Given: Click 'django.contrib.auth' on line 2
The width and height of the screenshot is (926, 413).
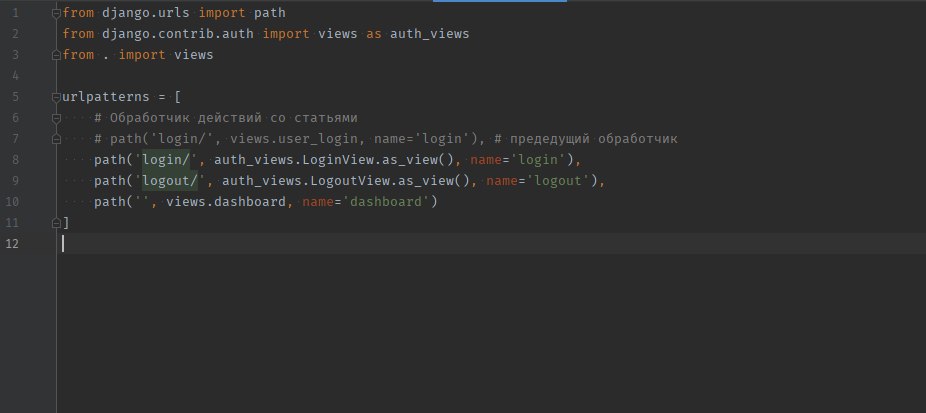Looking at the screenshot, I should (178, 34).
